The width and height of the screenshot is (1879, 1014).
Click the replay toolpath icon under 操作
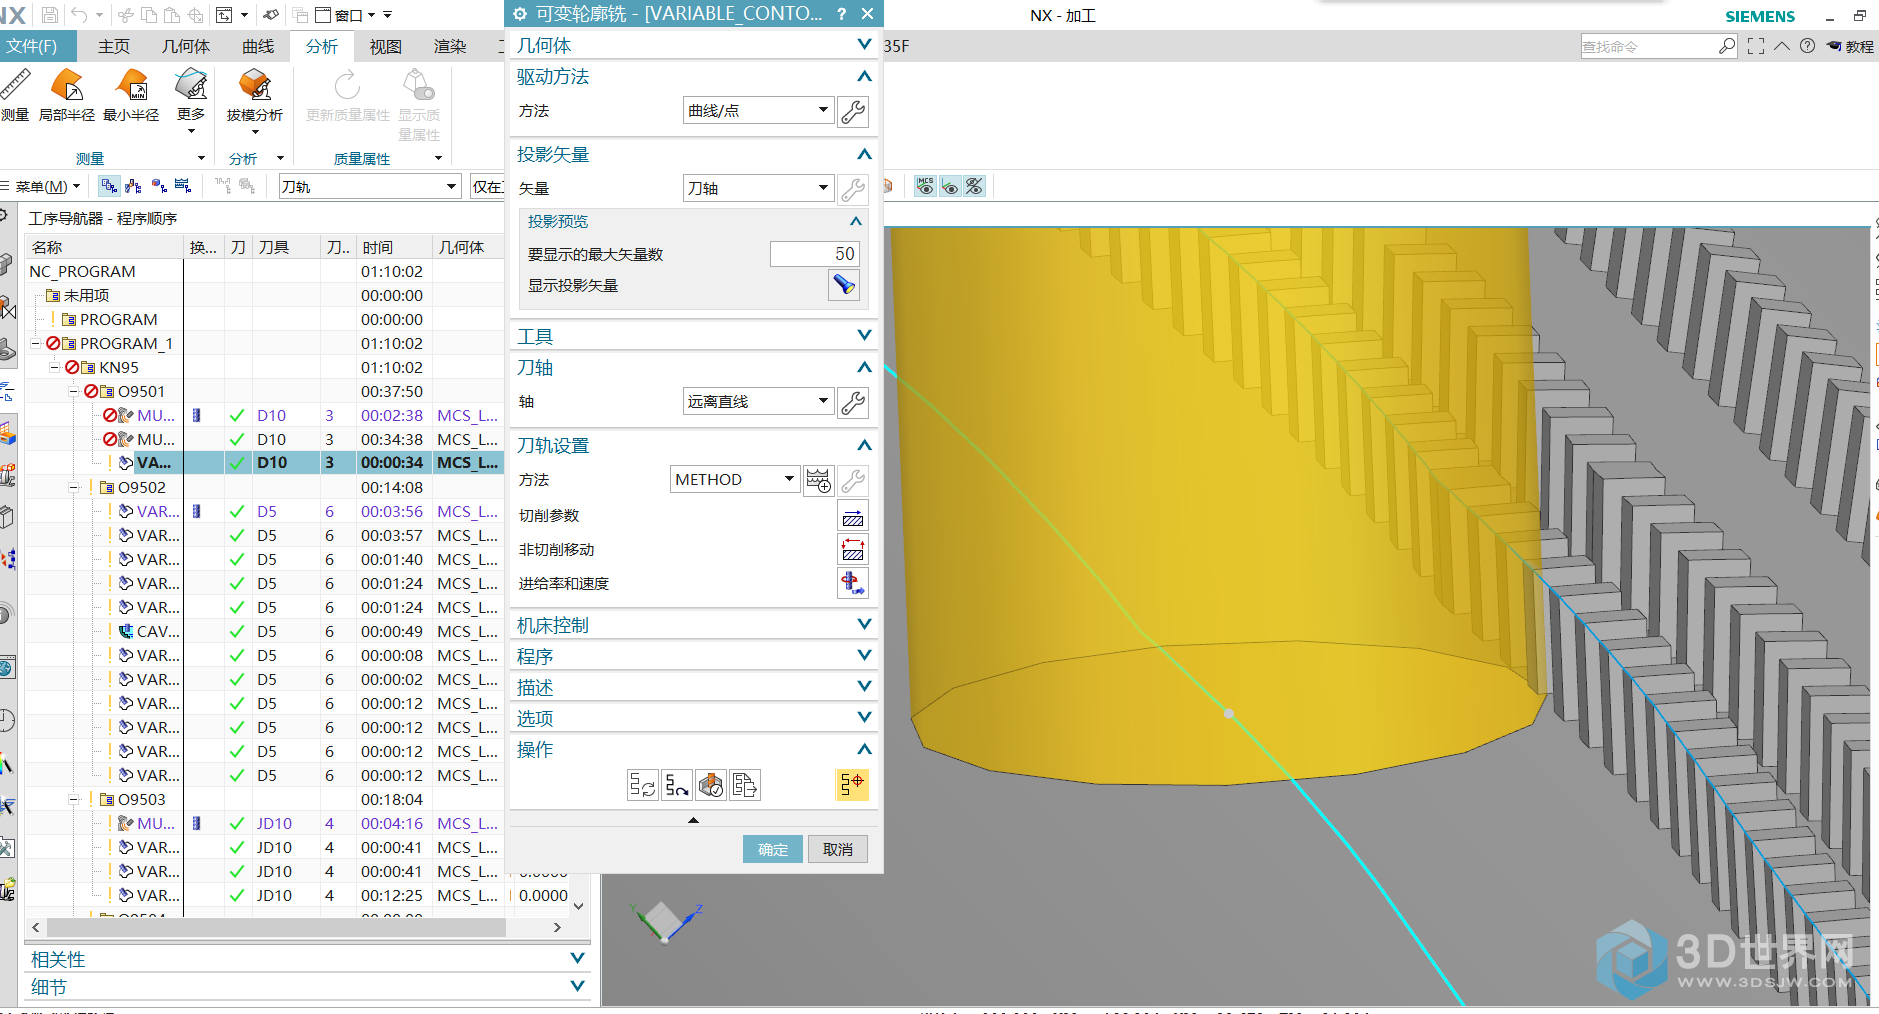tap(677, 785)
